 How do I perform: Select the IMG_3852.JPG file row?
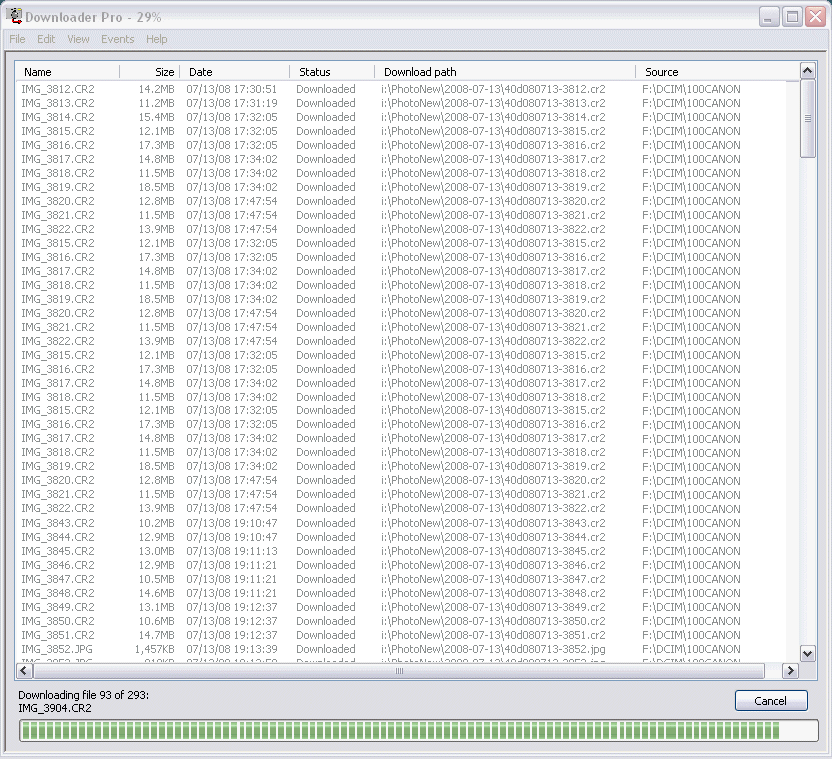coord(58,649)
